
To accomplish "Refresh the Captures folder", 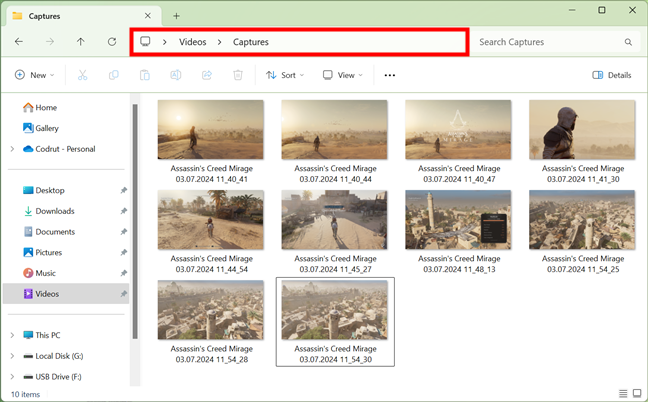I will click(112, 42).
